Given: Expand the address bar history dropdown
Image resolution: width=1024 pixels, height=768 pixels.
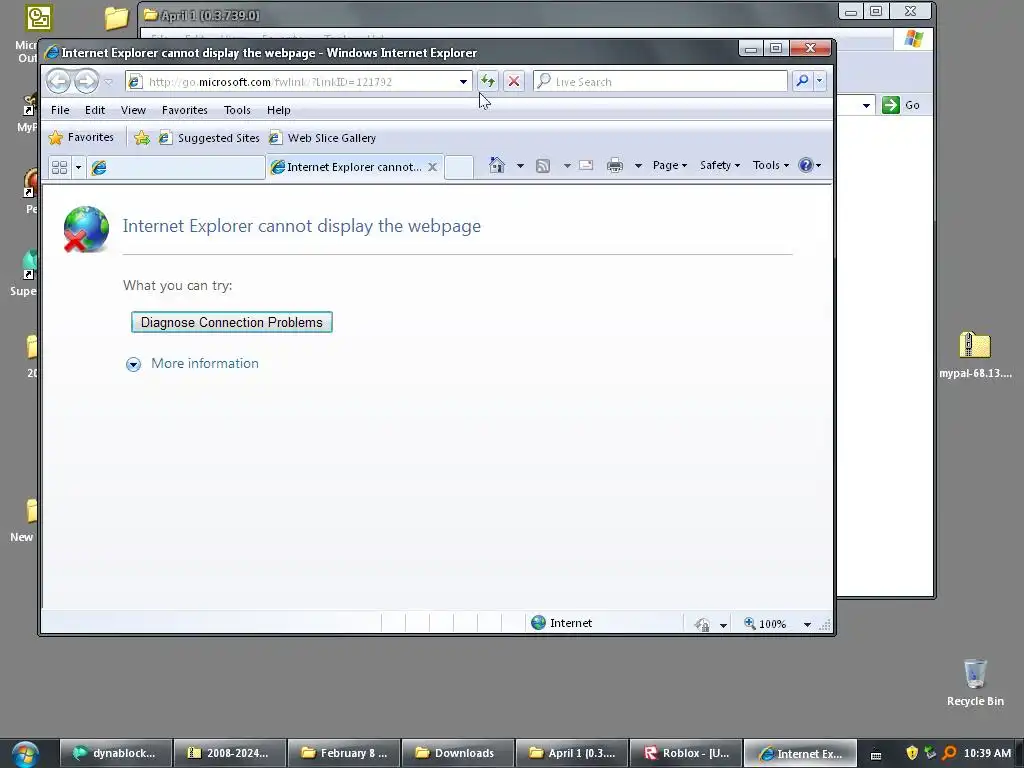Looking at the screenshot, I should (463, 82).
